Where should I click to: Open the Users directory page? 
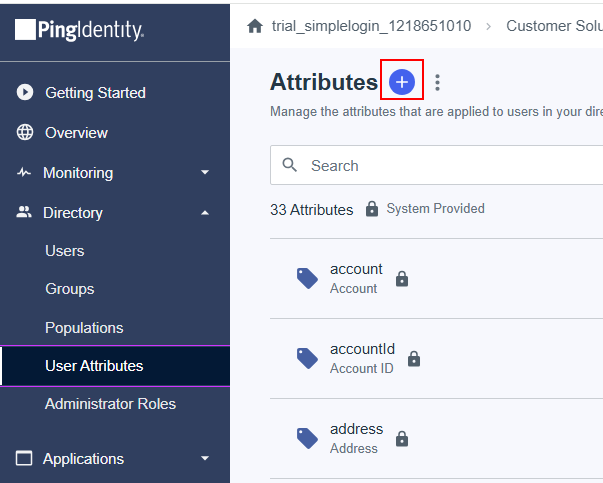point(64,251)
